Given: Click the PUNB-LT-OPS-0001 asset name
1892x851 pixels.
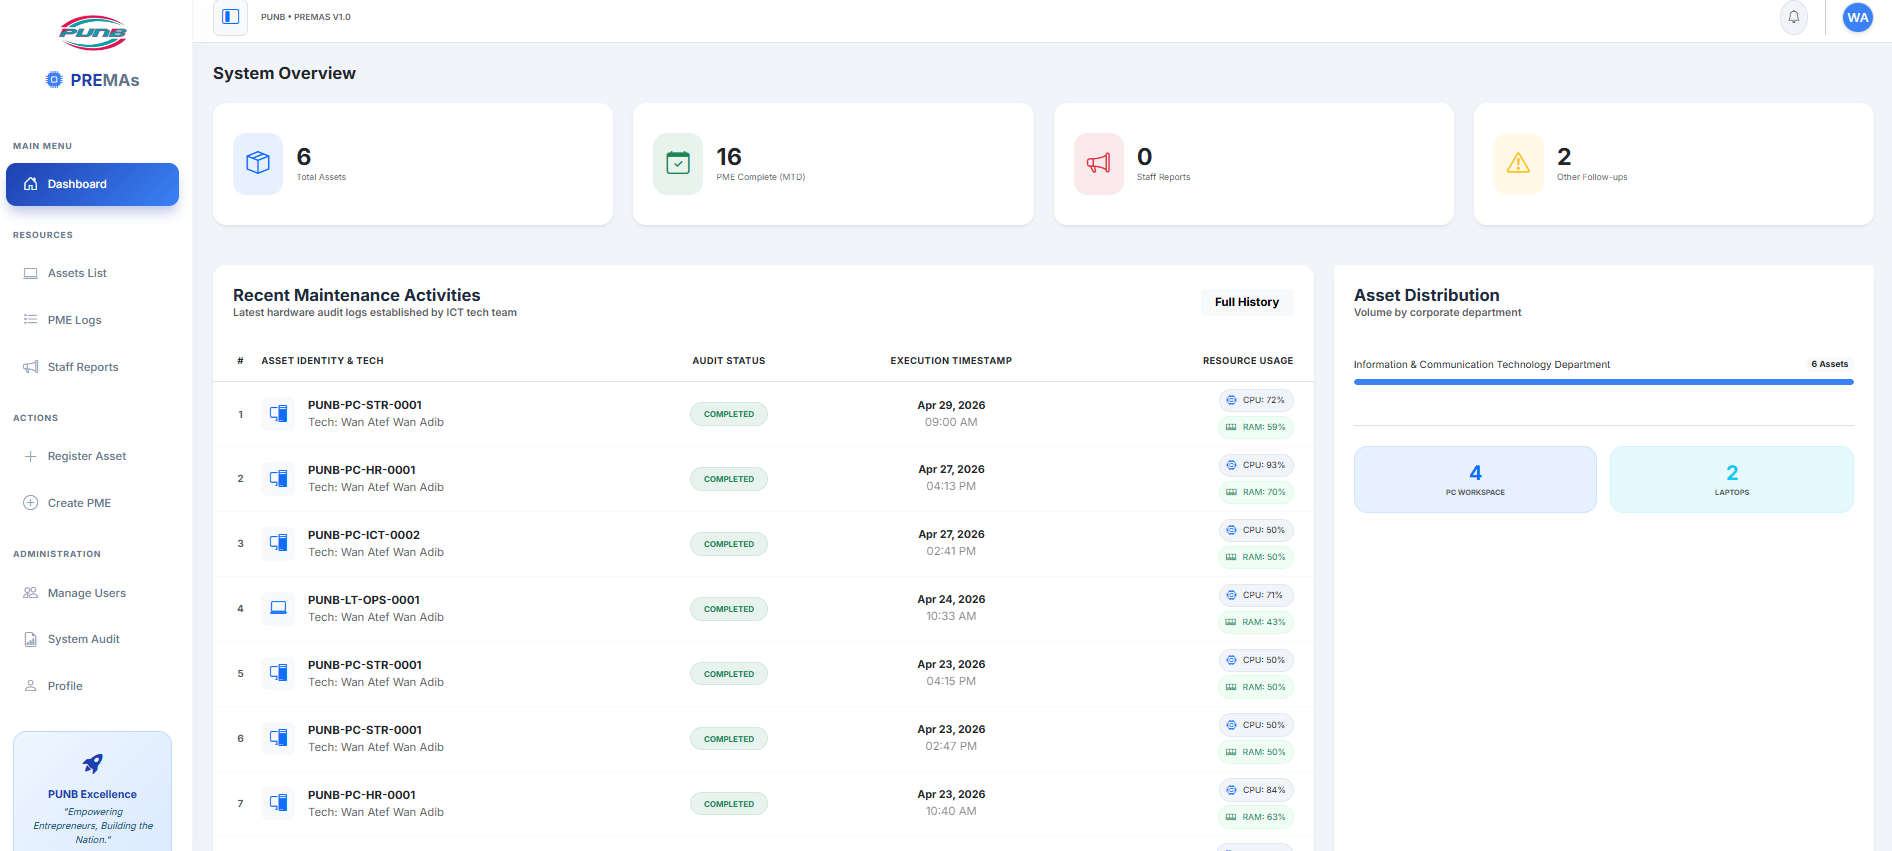Looking at the screenshot, I should [x=364, y=600].
